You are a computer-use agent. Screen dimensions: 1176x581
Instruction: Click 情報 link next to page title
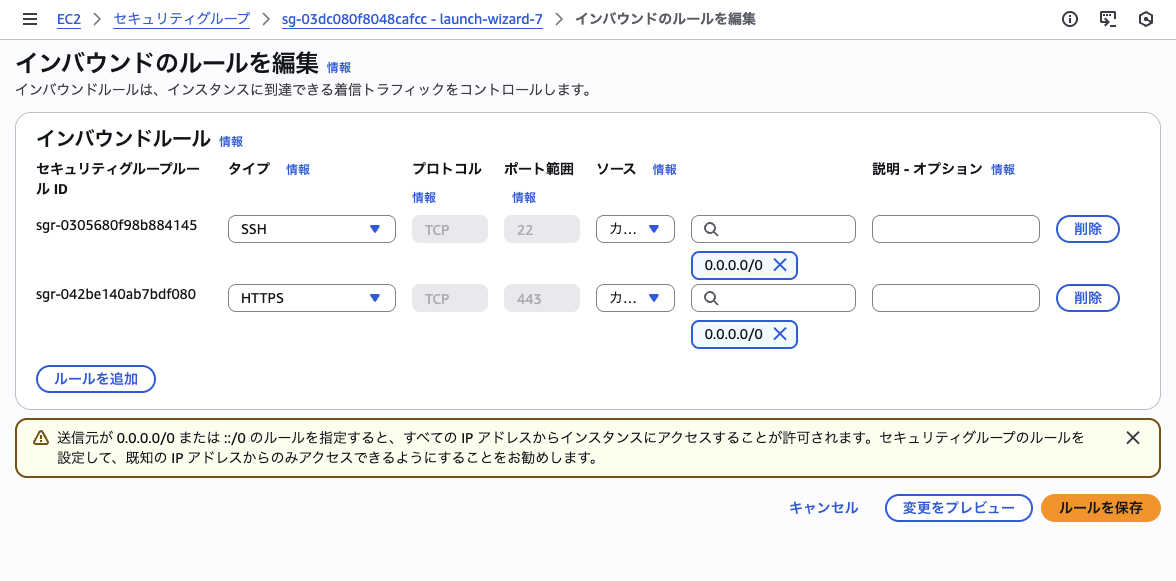[x=339, y=67]
